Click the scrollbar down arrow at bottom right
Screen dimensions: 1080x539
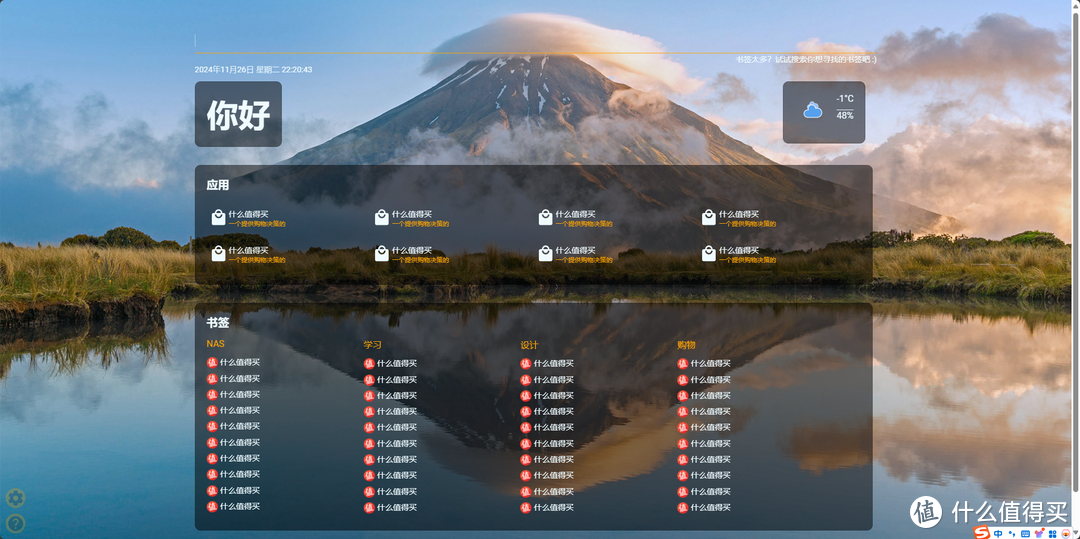1076,533
